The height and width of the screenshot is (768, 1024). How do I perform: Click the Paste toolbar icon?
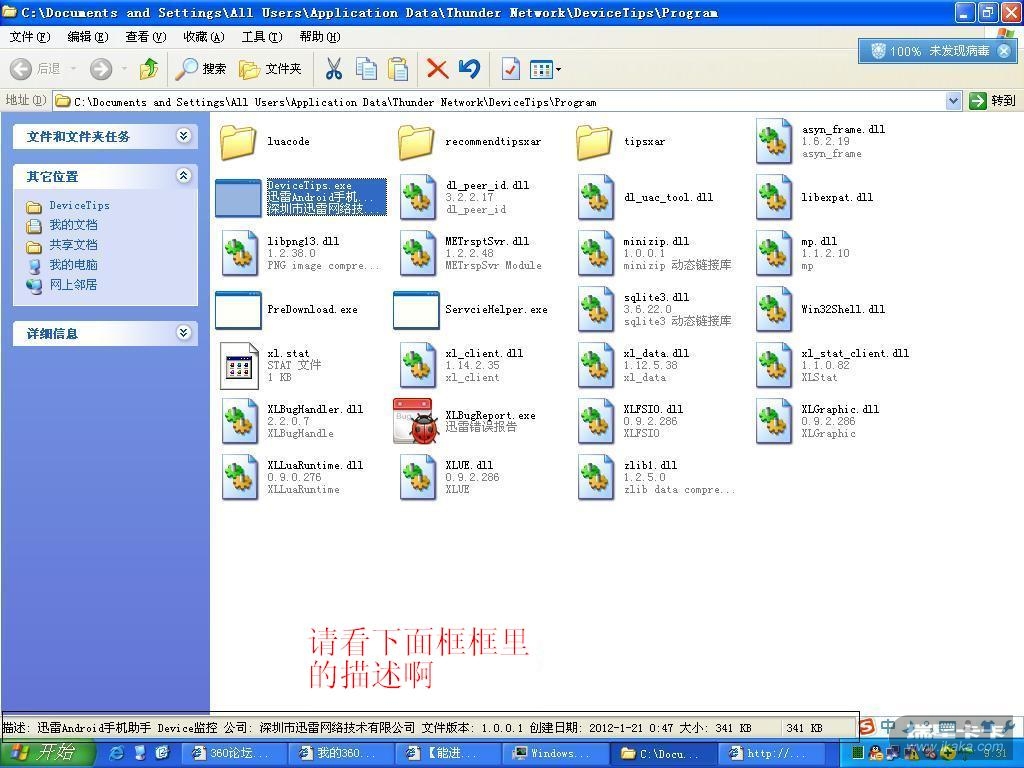[x=398, y=69]
